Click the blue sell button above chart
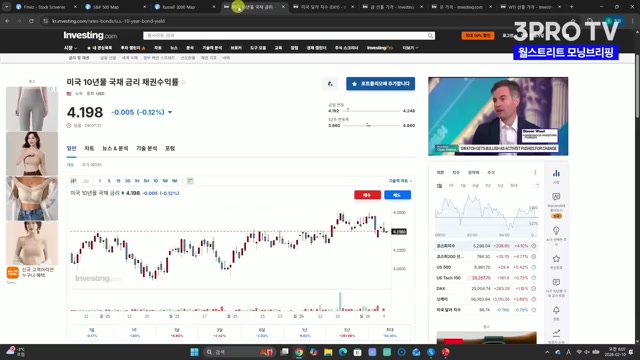 click(x=397, y=195)
